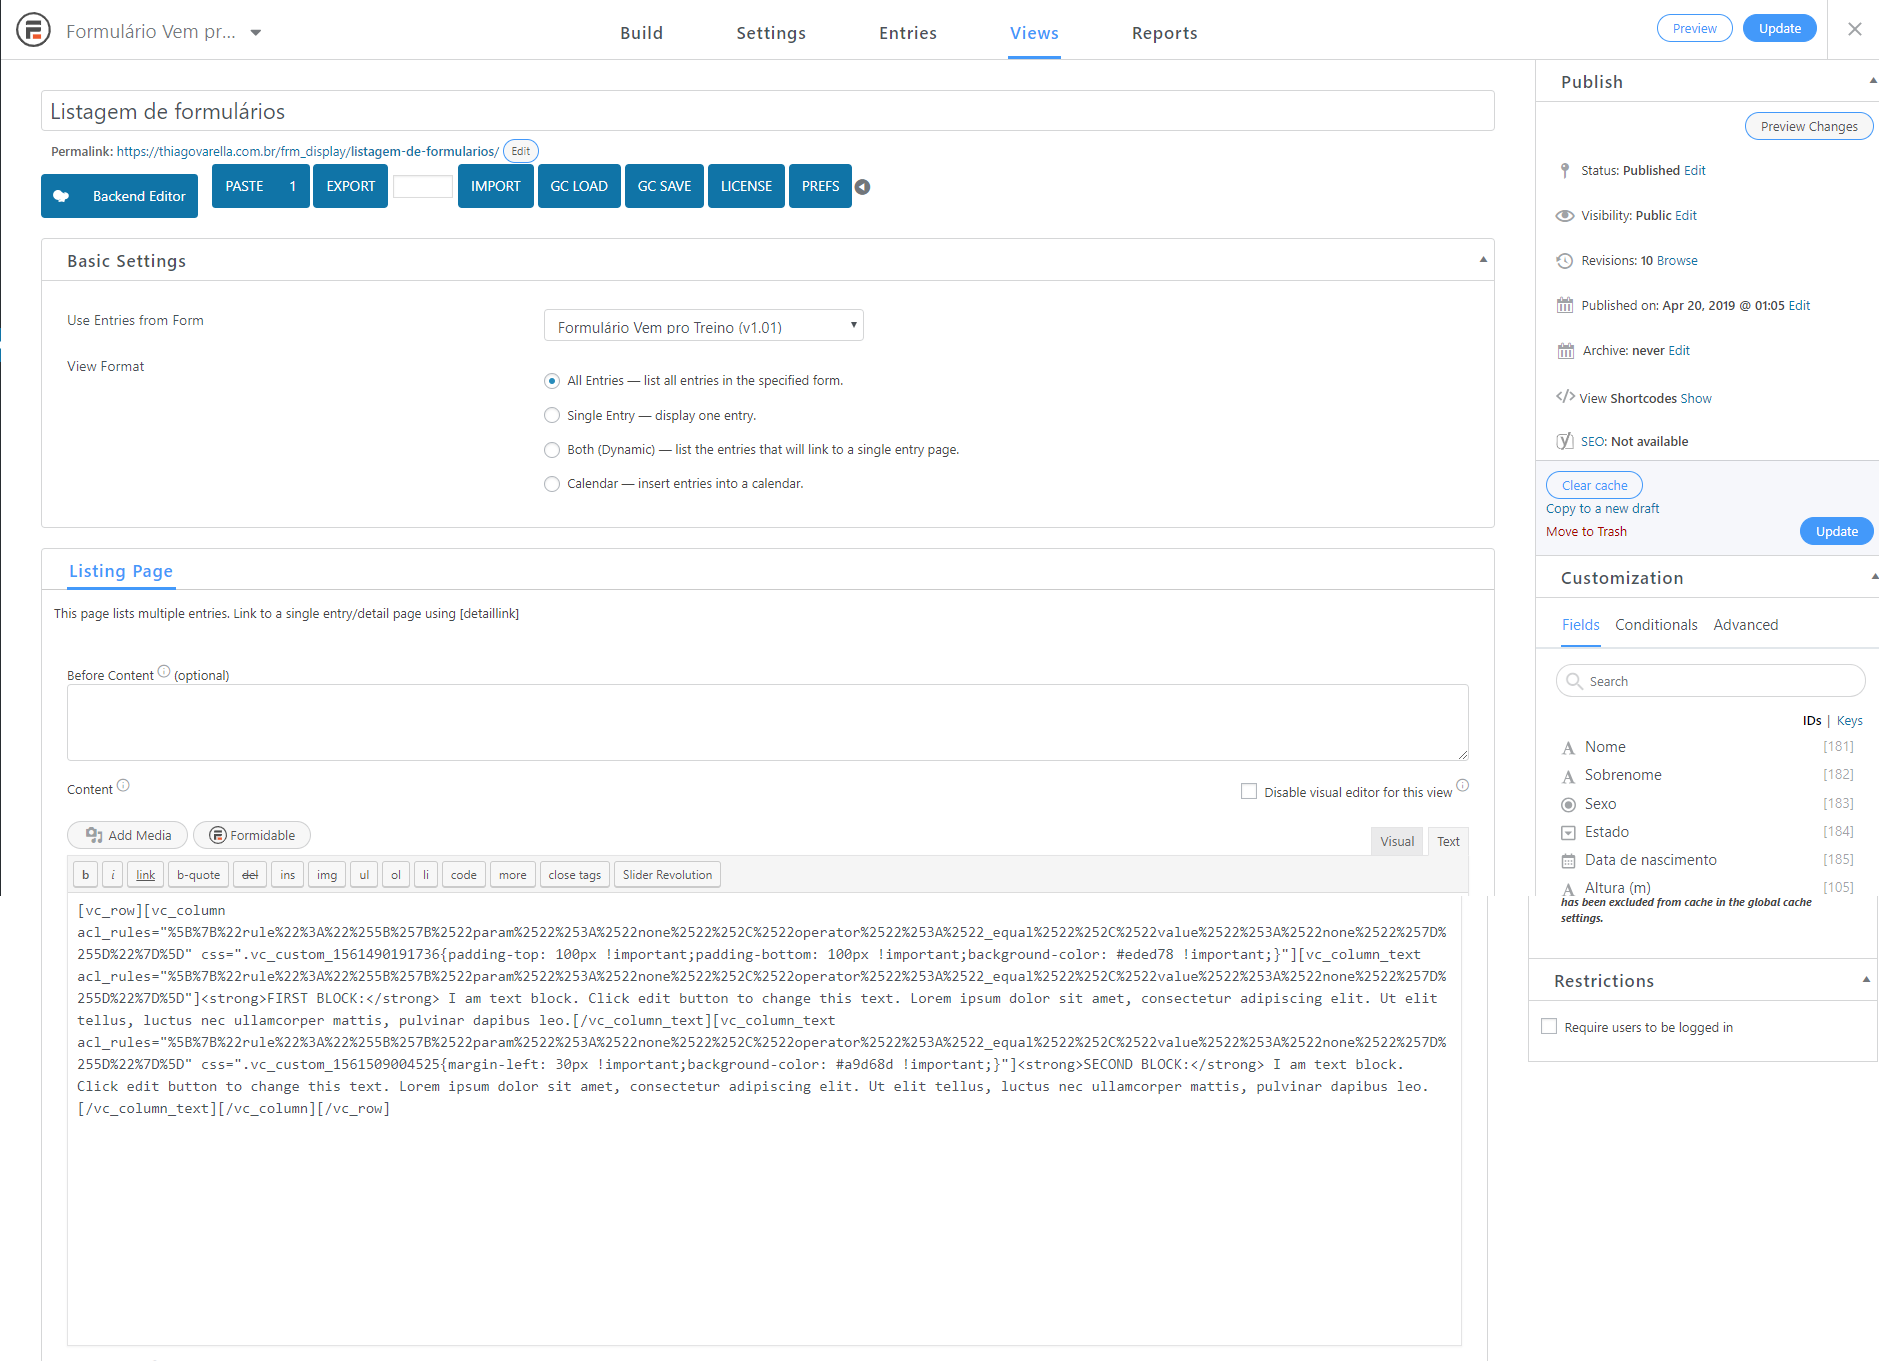This screenshot has width=1879, height=1361.
Task: Click the Backend Editor button
Action: [119, 196]
